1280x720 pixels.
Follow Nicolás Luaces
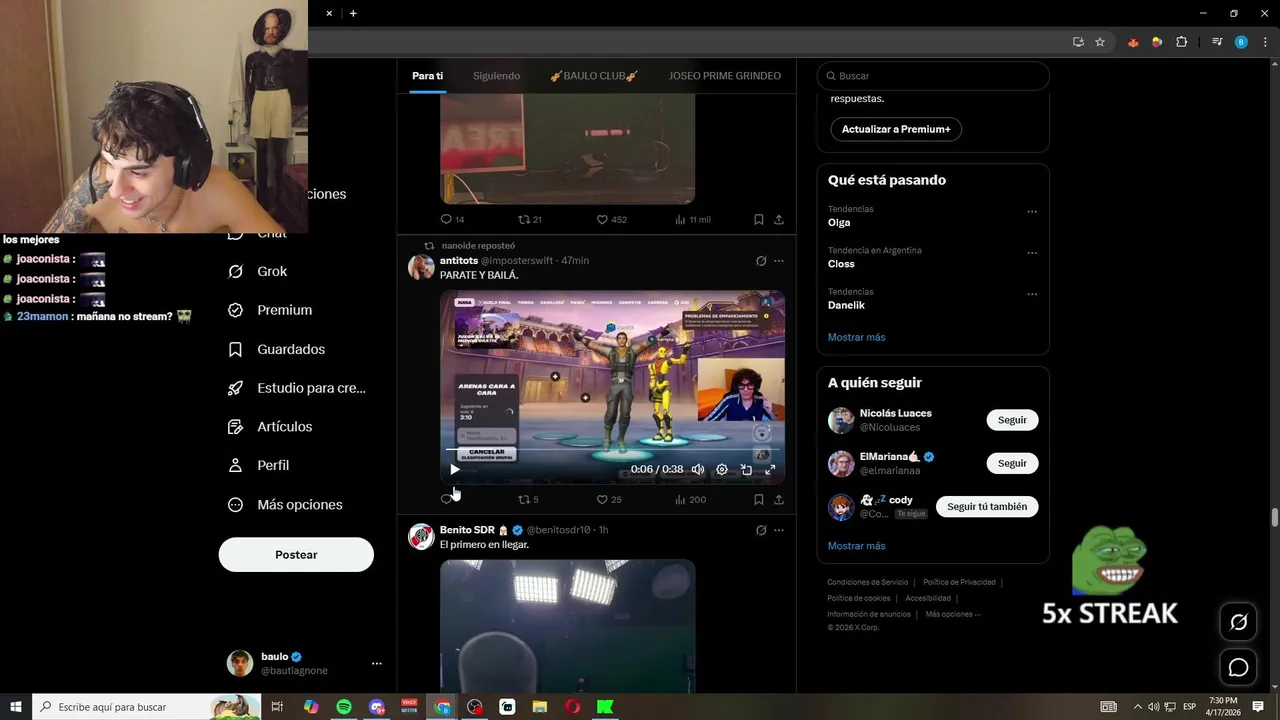tap(1012, 420)
